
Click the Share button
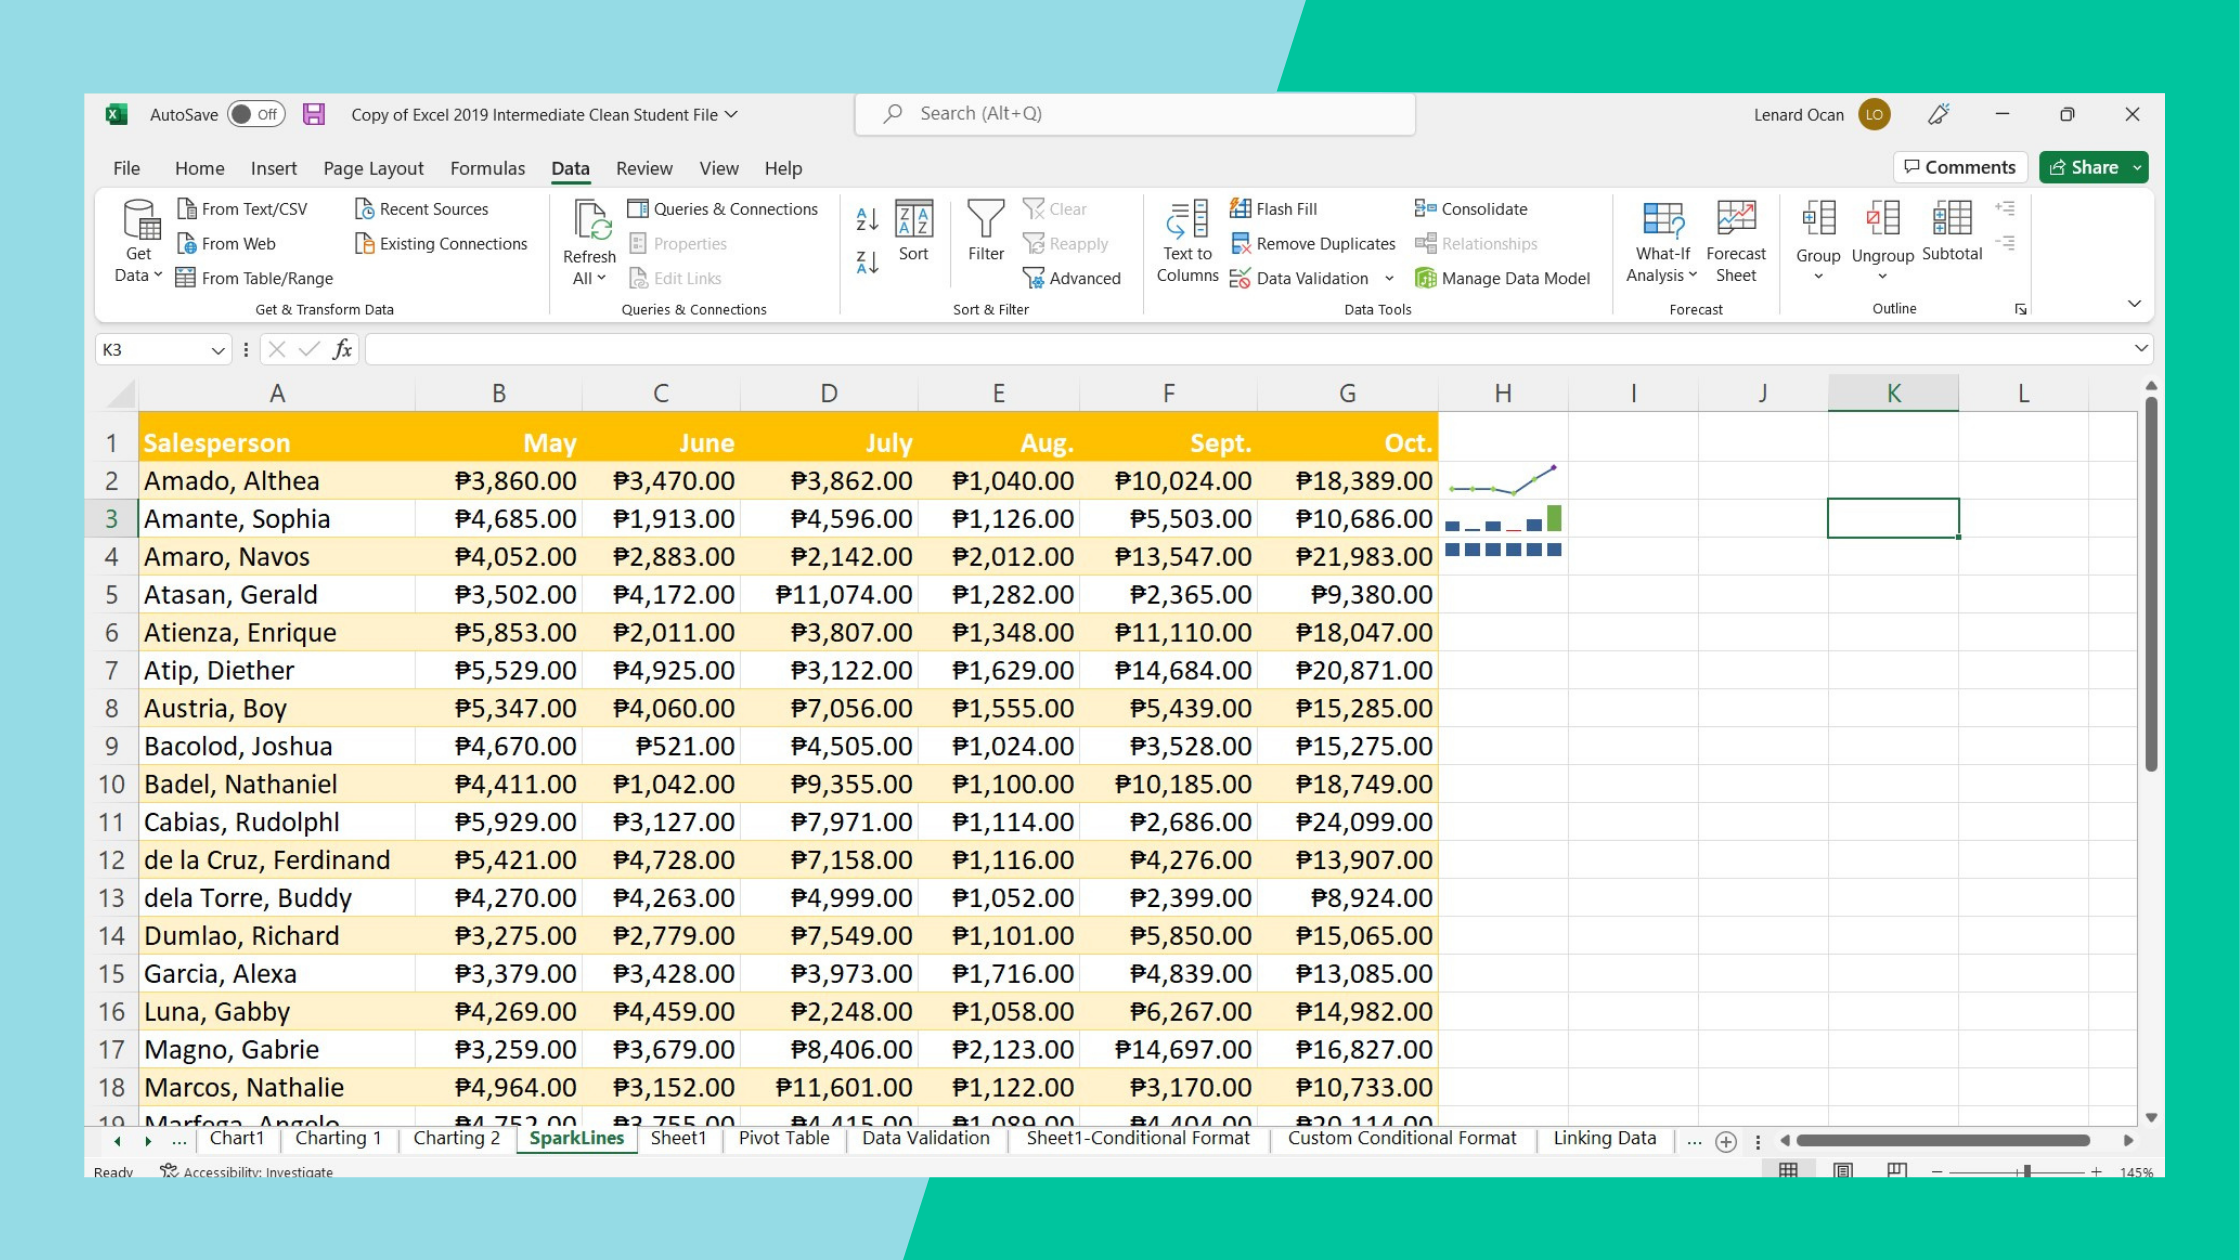tap(2083, 167)
